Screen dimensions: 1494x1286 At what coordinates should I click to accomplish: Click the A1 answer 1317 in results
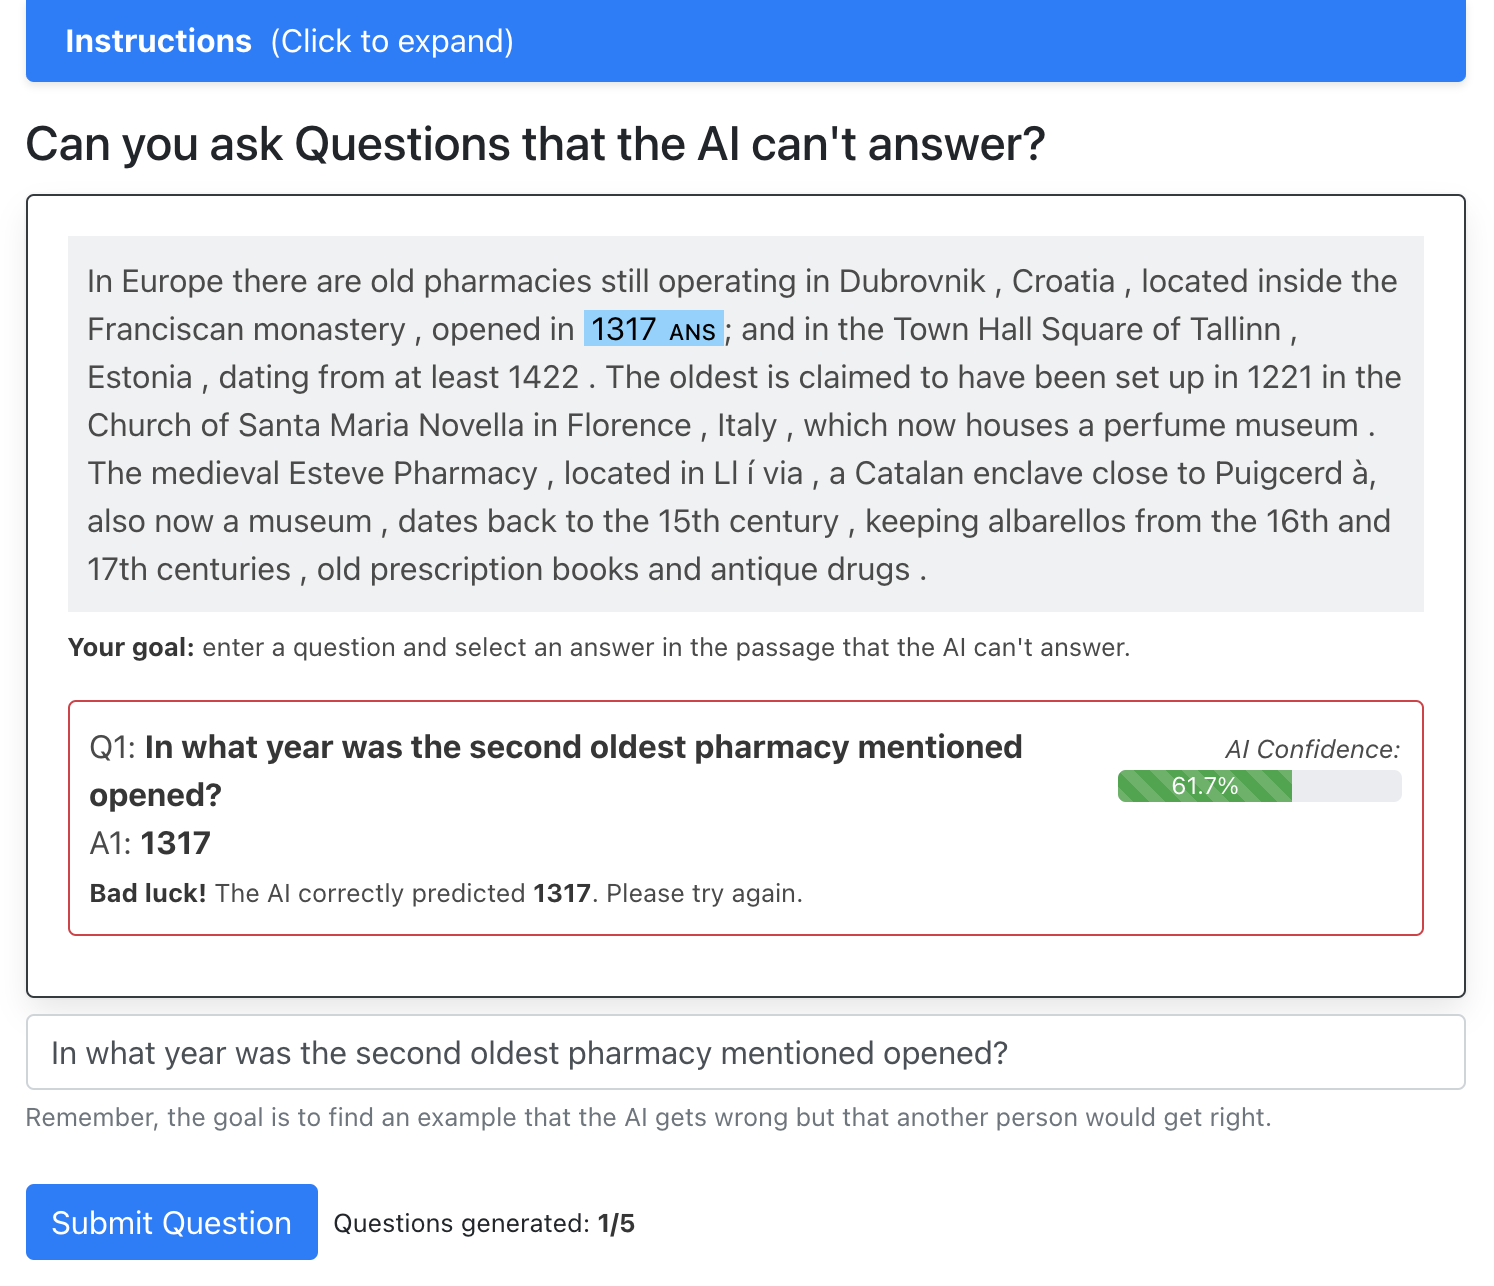coord(175,843)
